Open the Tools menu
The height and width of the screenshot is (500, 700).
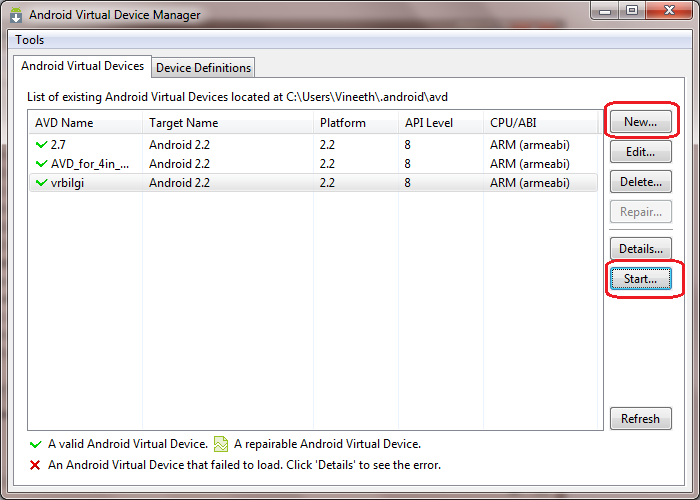pyautogui.click(x=29, y=40)
